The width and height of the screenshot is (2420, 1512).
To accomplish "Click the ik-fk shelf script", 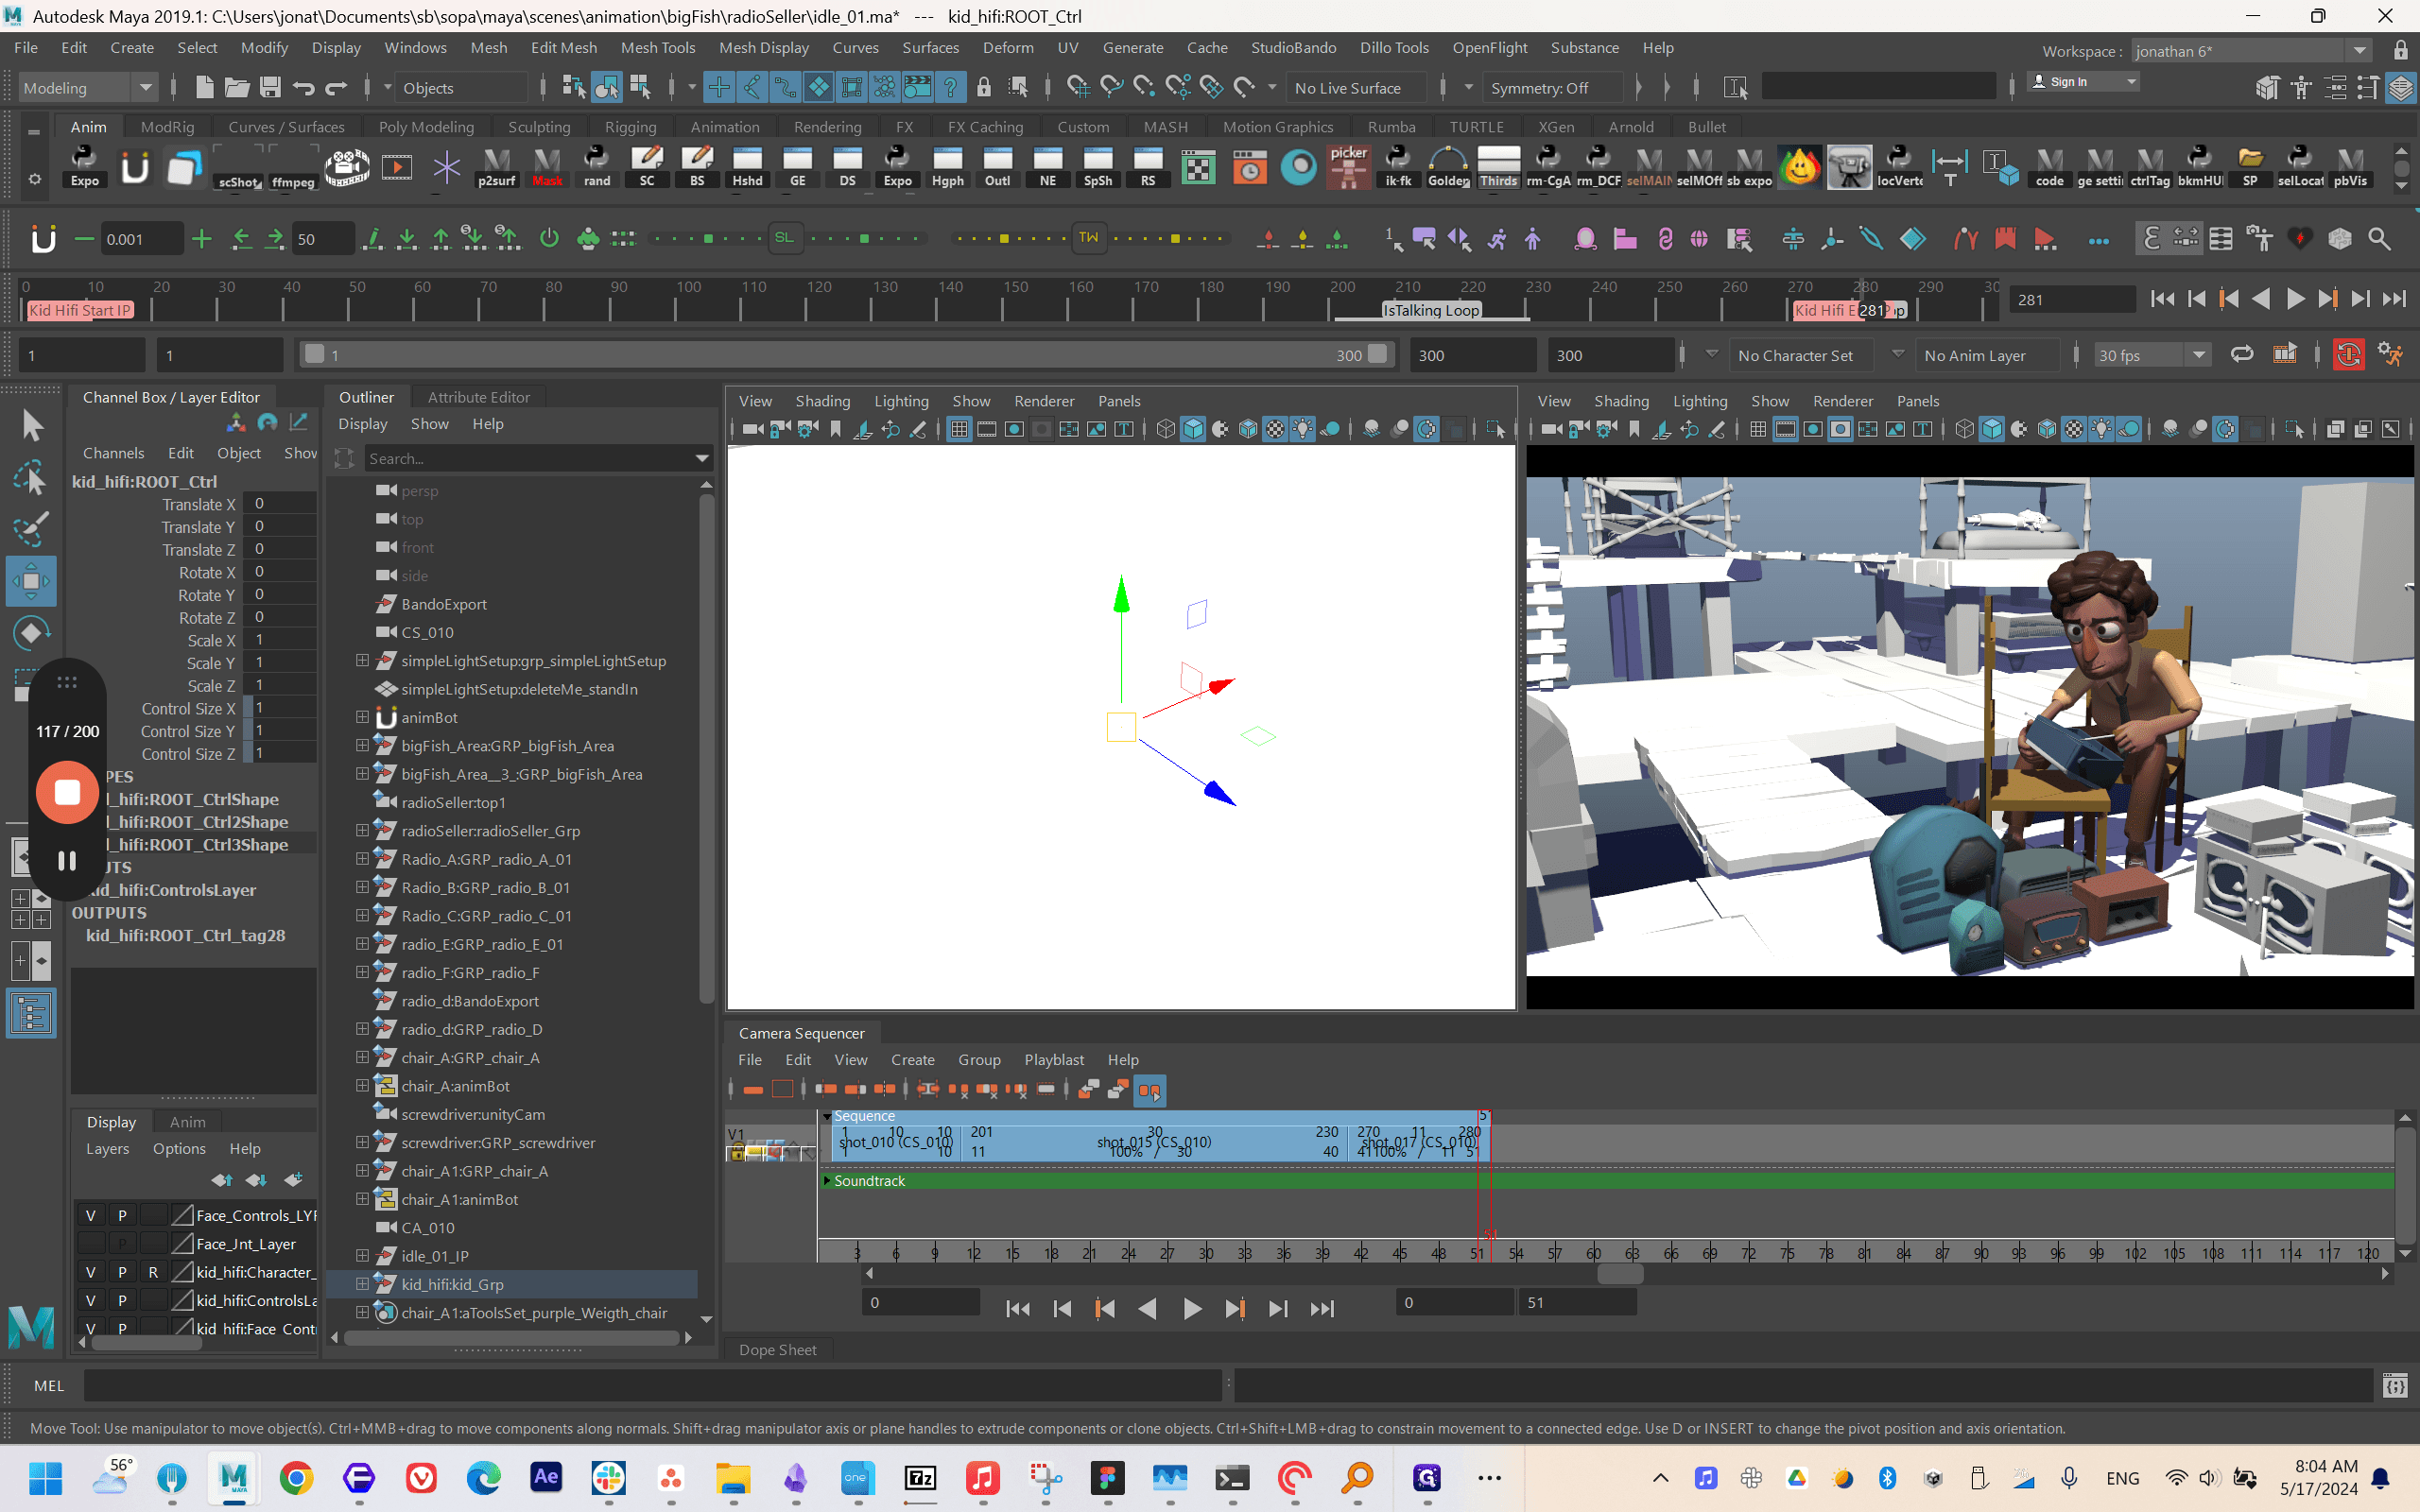I will (1398, 167).
